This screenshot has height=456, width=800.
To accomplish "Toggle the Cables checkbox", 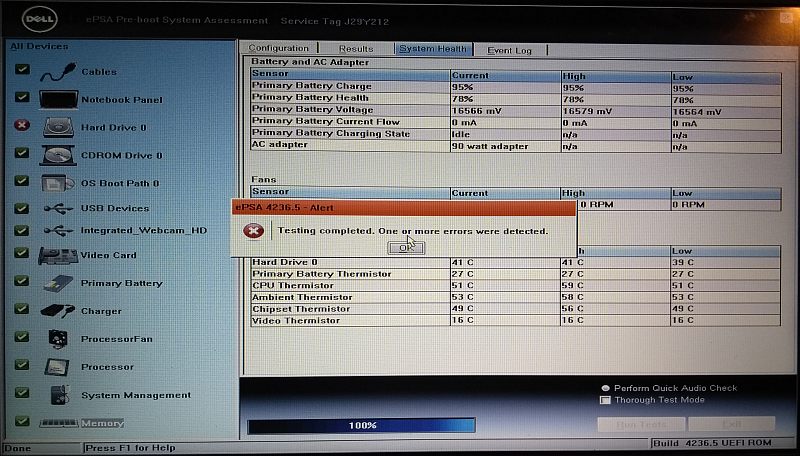I will pos(22,69).
